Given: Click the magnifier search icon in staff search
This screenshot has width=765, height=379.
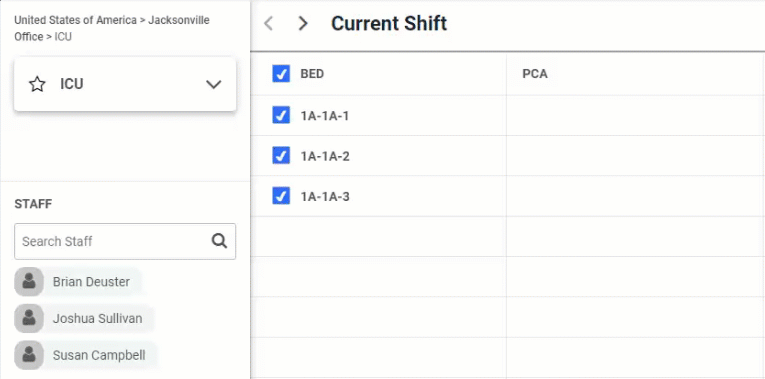Looking at the screenshot, I should (219, 241).
